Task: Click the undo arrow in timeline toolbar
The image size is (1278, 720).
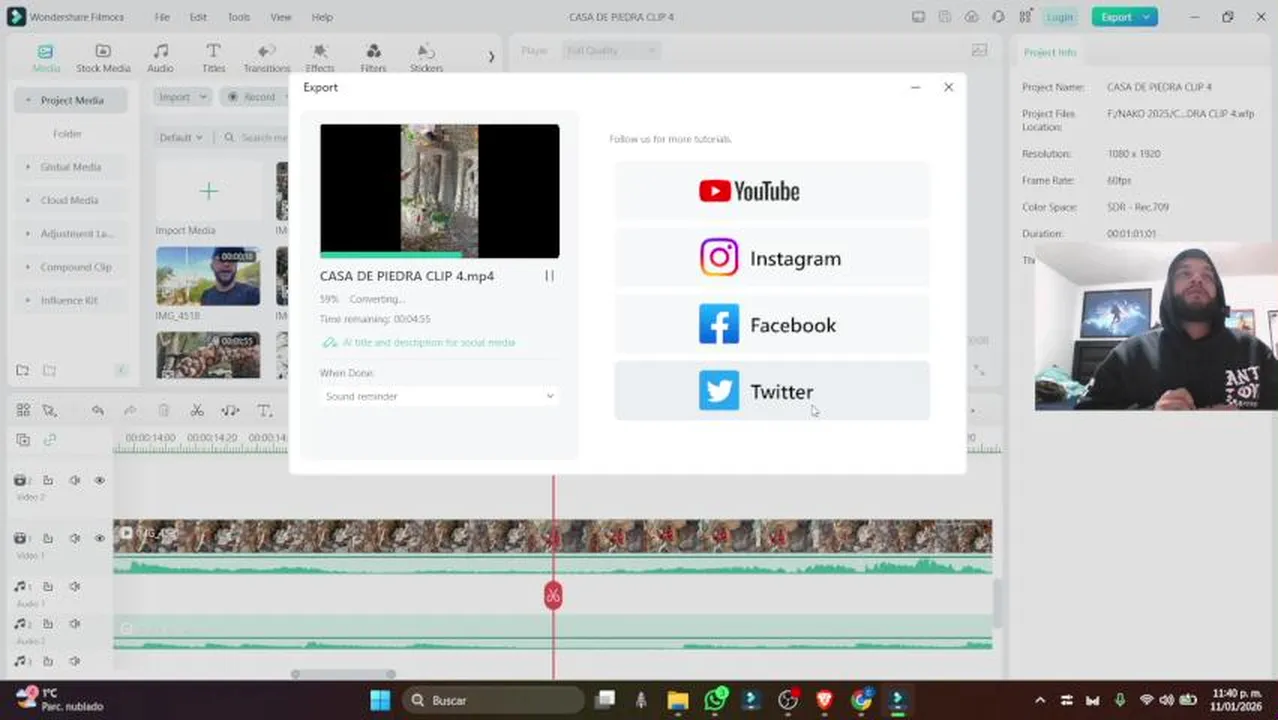Action: coord(97,410)
